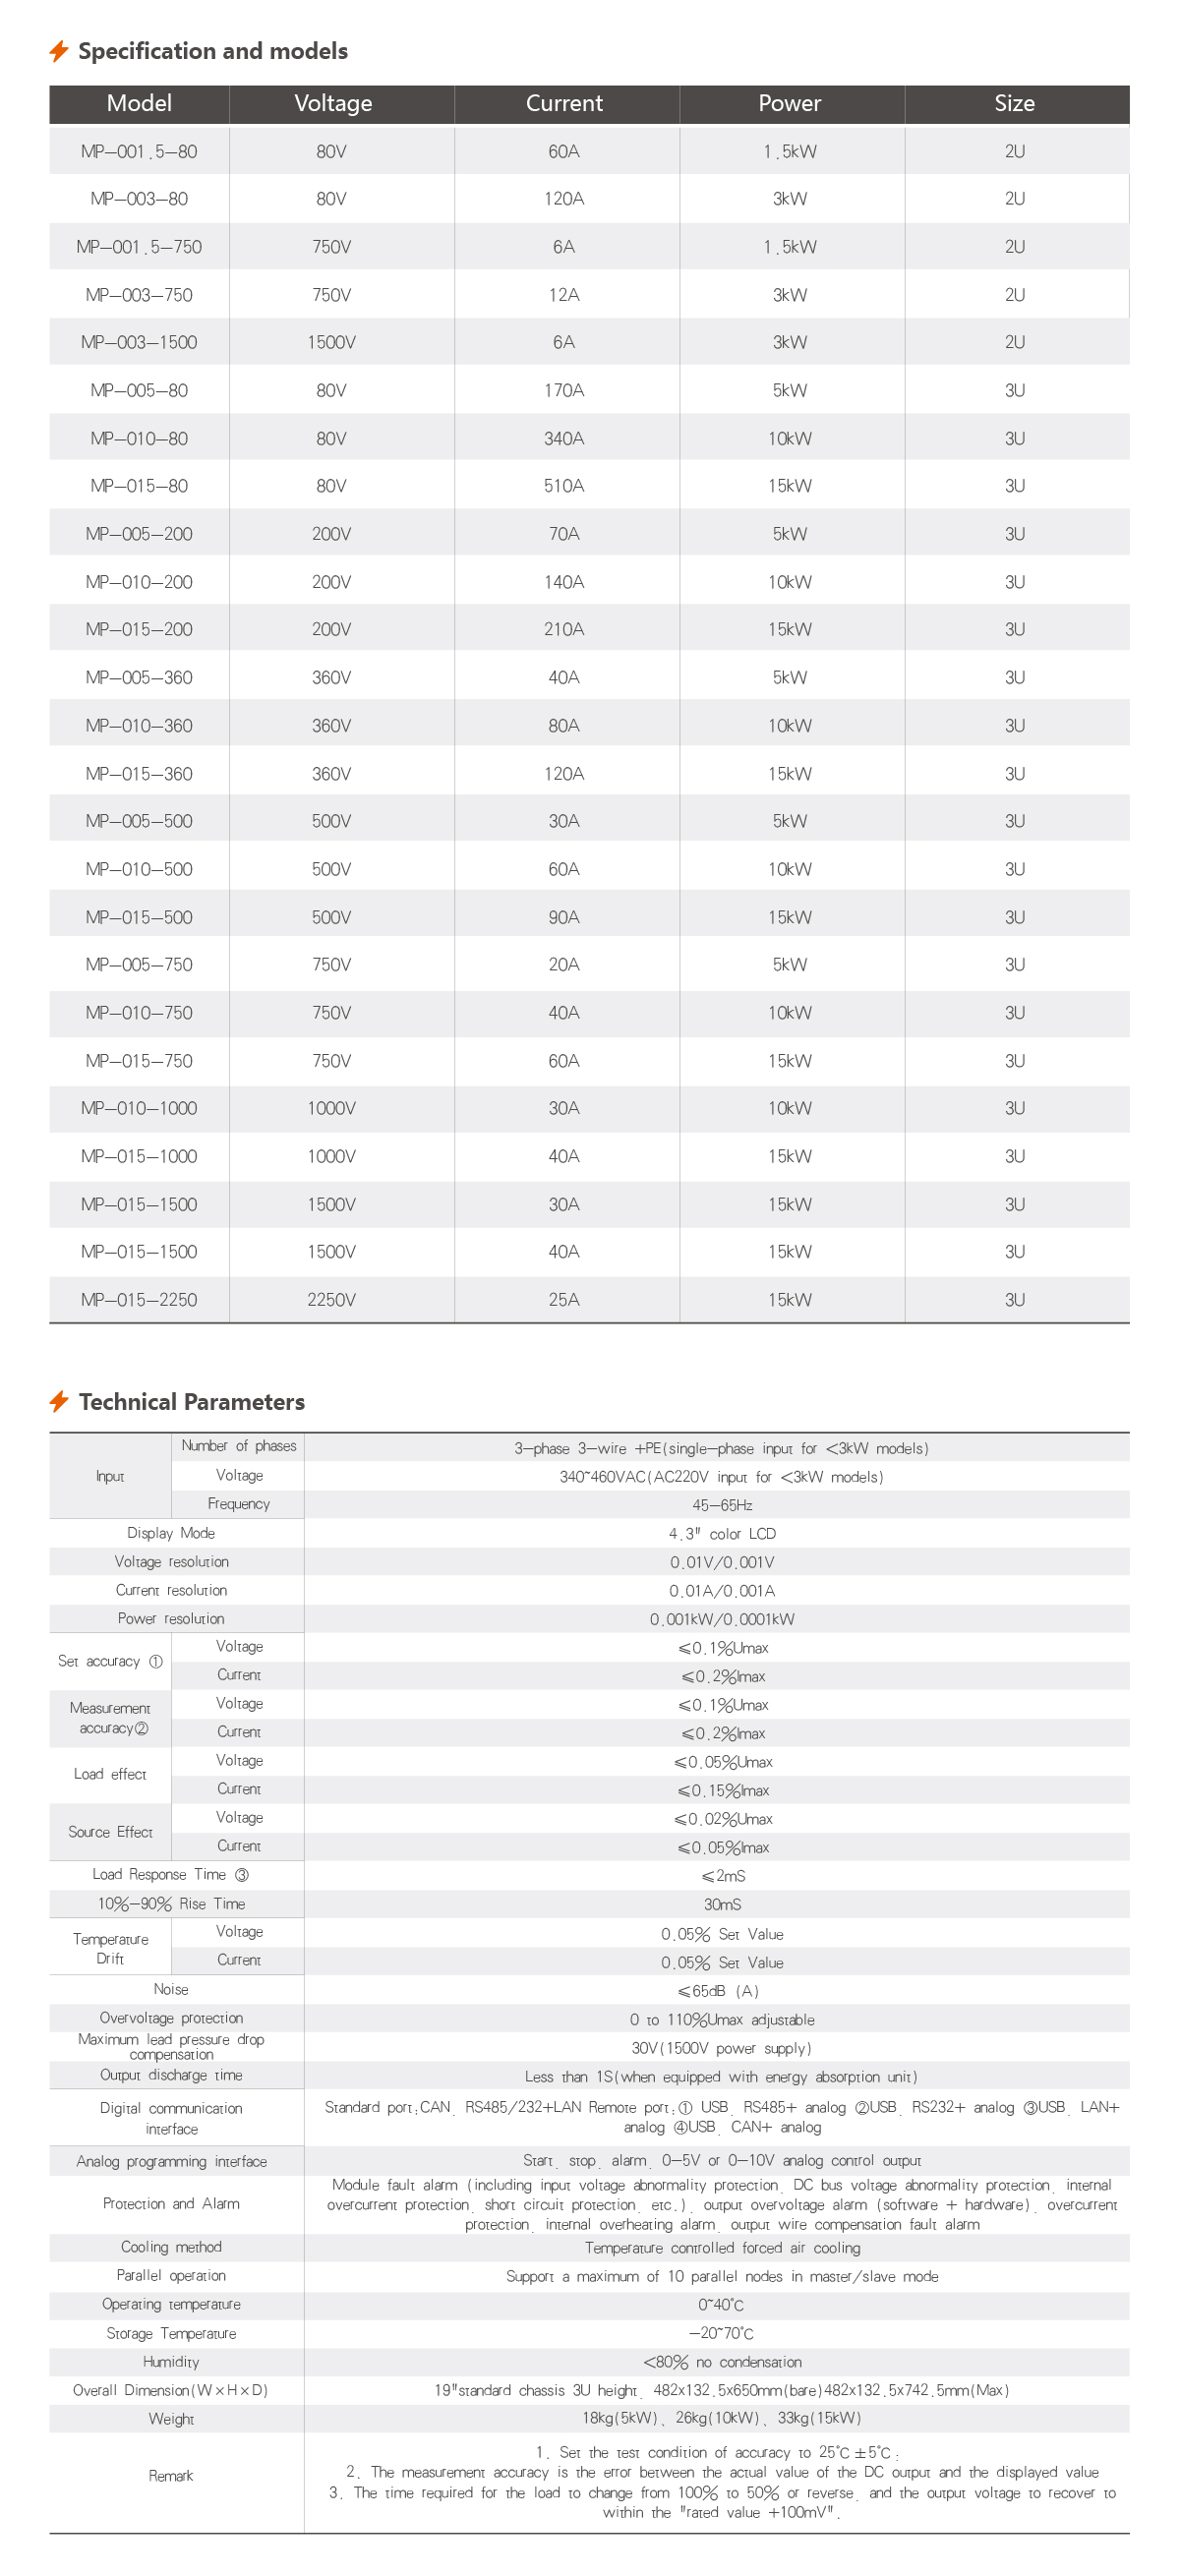Select the MP-005-360 model cell
The width and height of the screenshot is (1180, 2576).
click(139, 678)
